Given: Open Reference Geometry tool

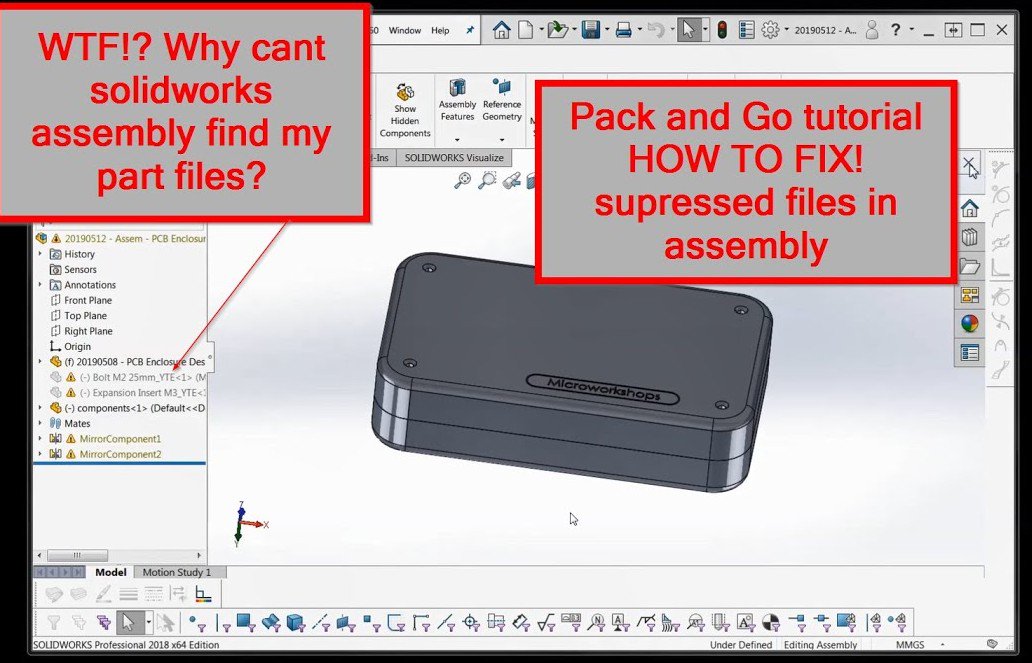Looking at the screenshot, I should [x=502, y=100].
